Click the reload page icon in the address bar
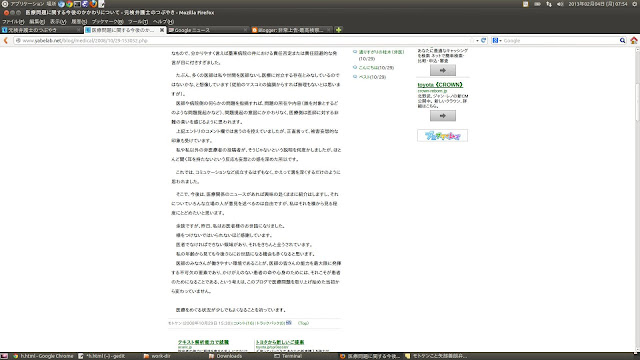Viewport: 640px width, 360px height. click(484, 40)
